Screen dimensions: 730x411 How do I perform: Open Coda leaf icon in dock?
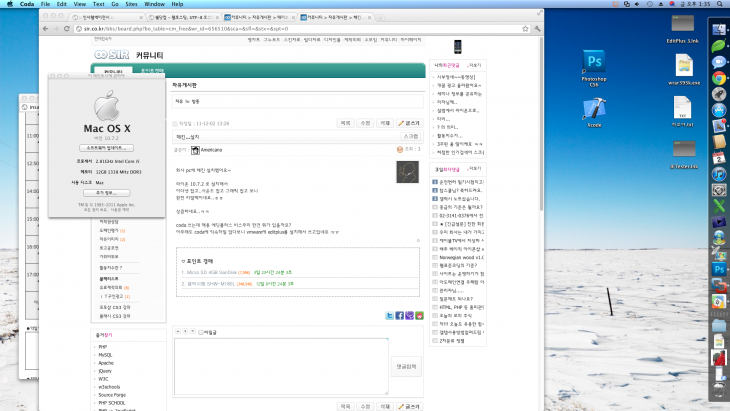tap(719, 45)
